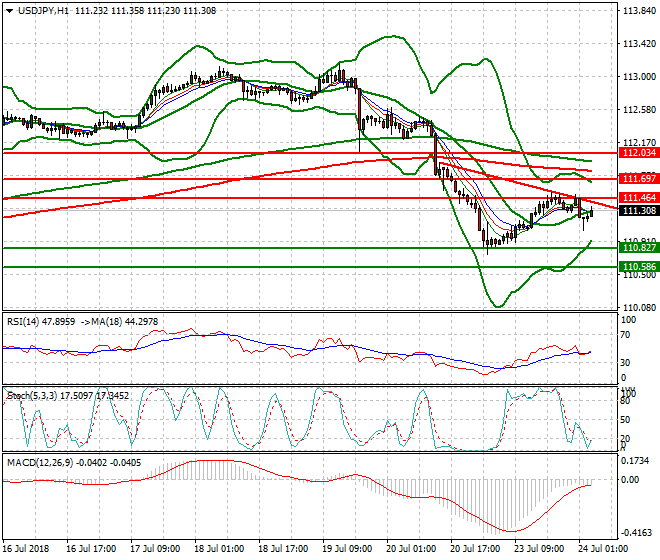Click the RSI(14) indicator label
660x560 pixels.
[x=27, y=321]
